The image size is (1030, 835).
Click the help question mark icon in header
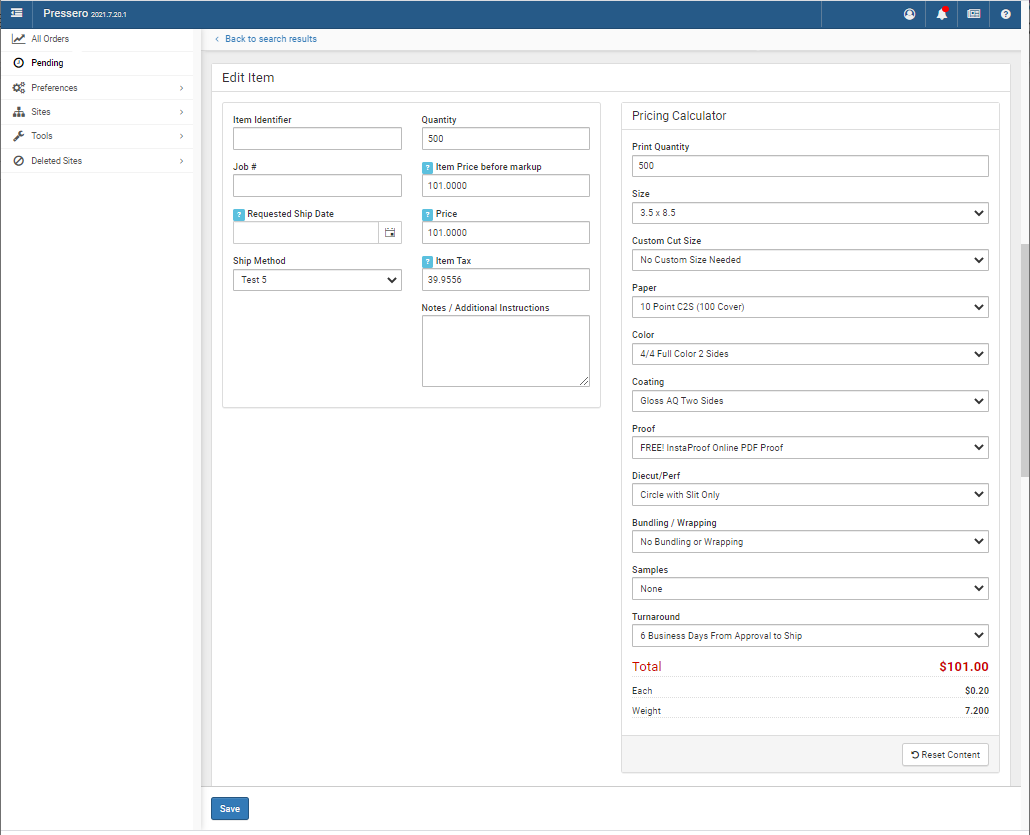1006,14
